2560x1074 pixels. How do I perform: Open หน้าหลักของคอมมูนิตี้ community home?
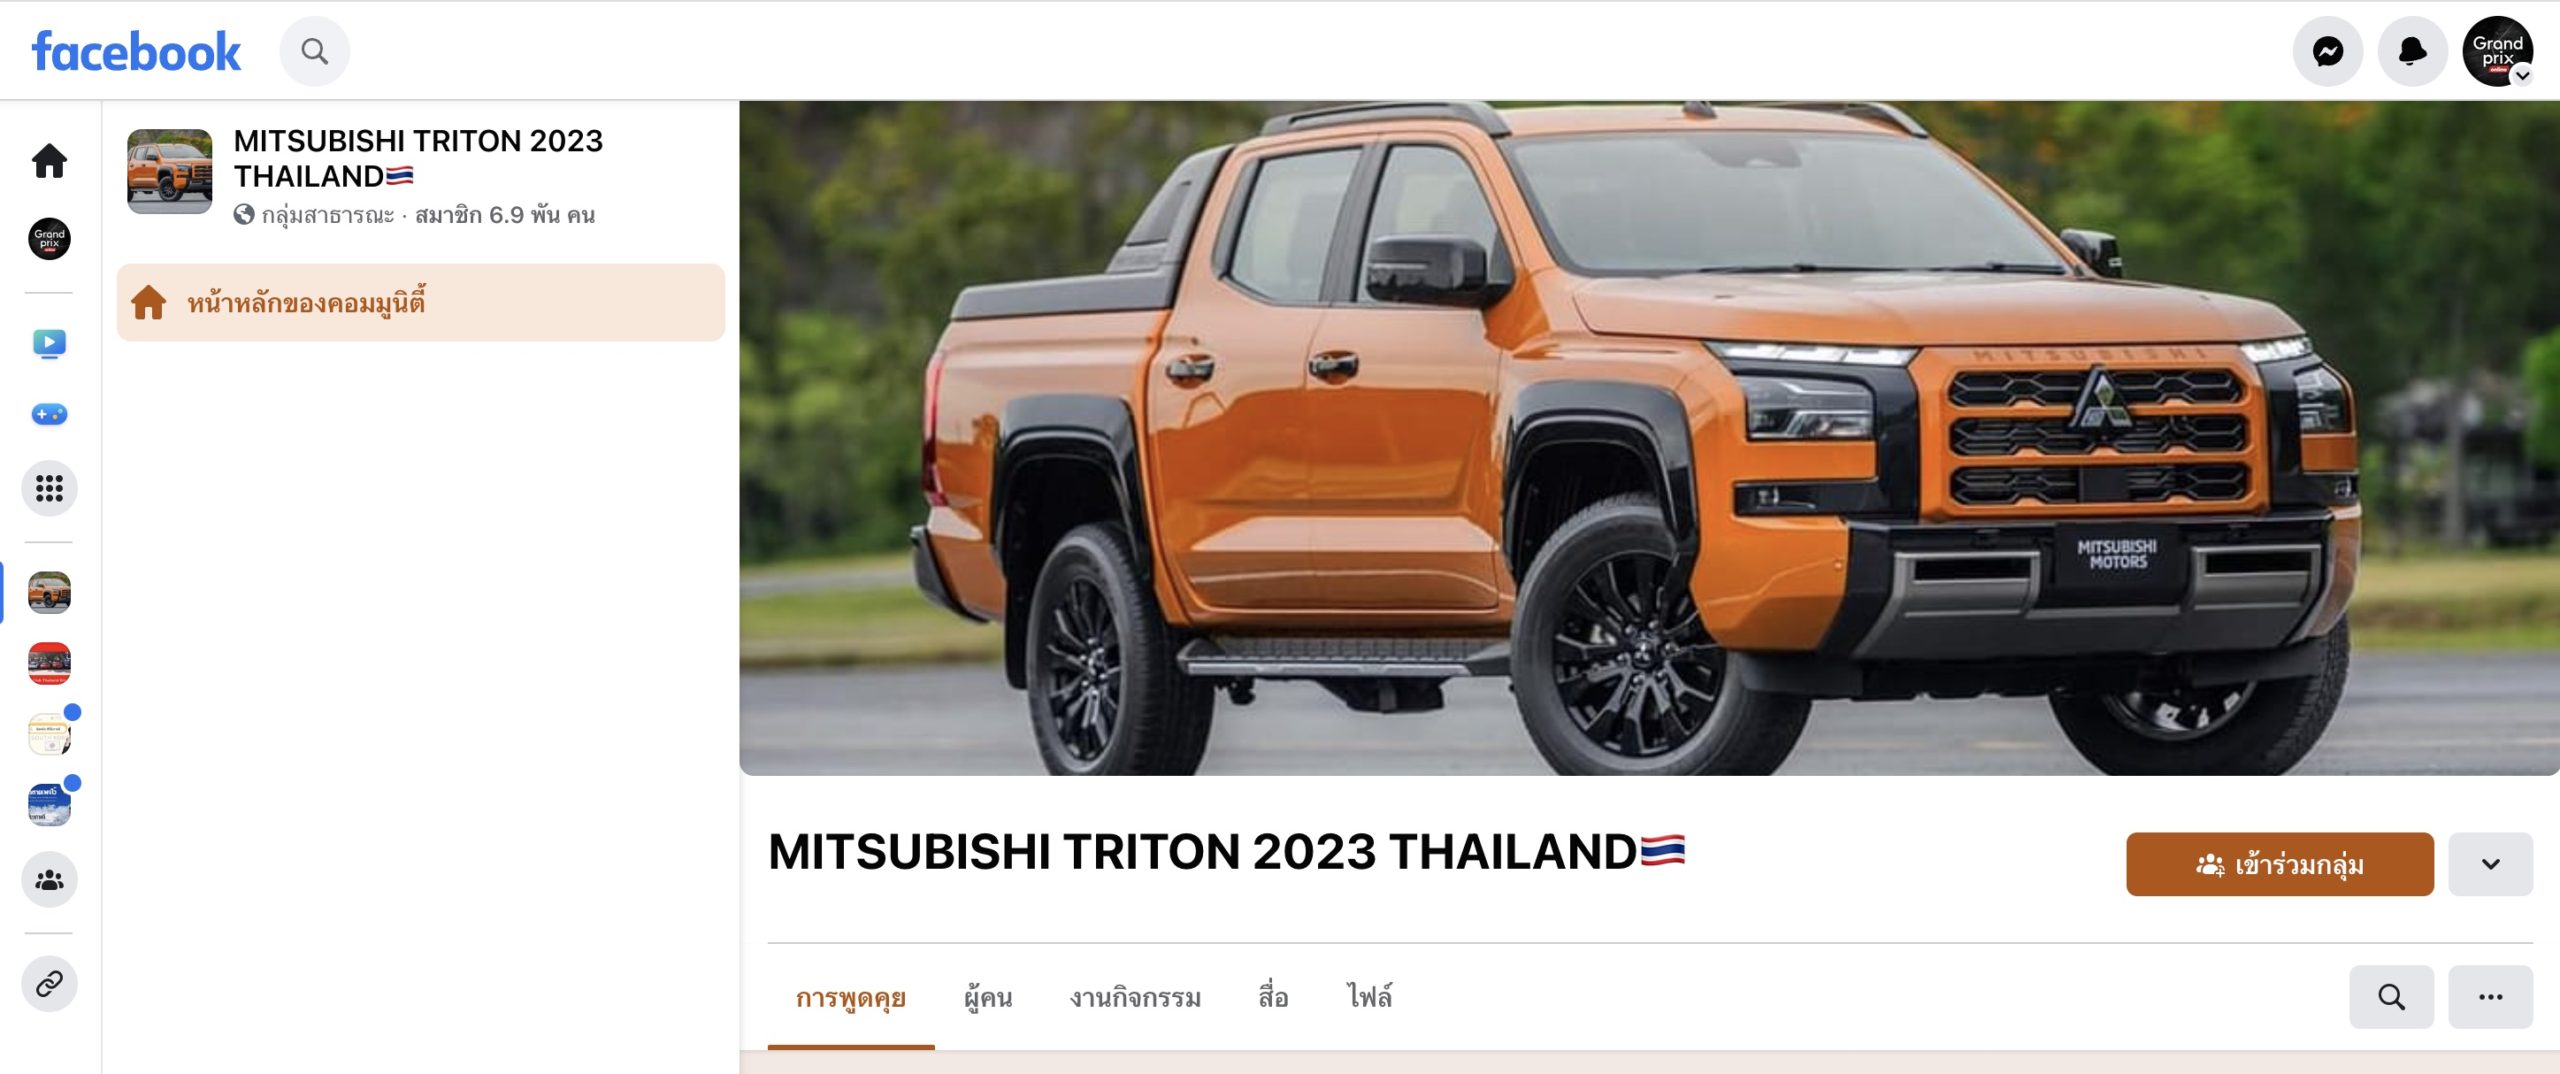tap(421, 302)
